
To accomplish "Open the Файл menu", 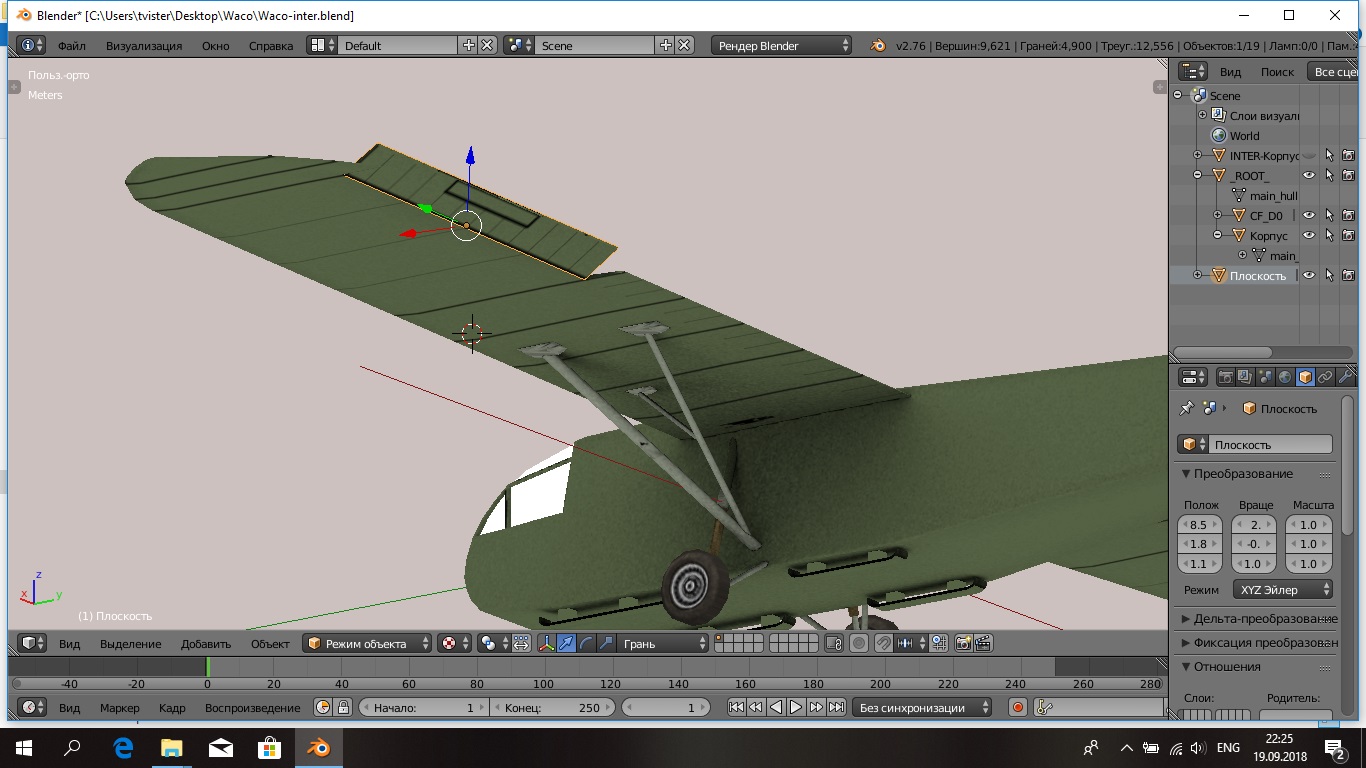I will [x=71, y=45].
